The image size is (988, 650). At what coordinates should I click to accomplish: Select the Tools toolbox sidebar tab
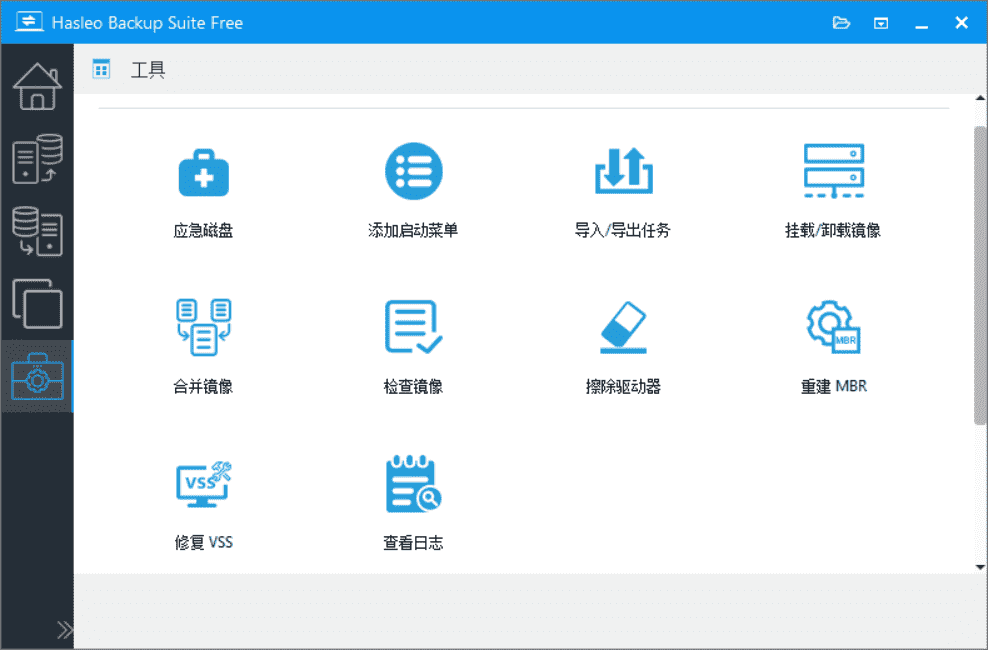click(x=37, y=376)
